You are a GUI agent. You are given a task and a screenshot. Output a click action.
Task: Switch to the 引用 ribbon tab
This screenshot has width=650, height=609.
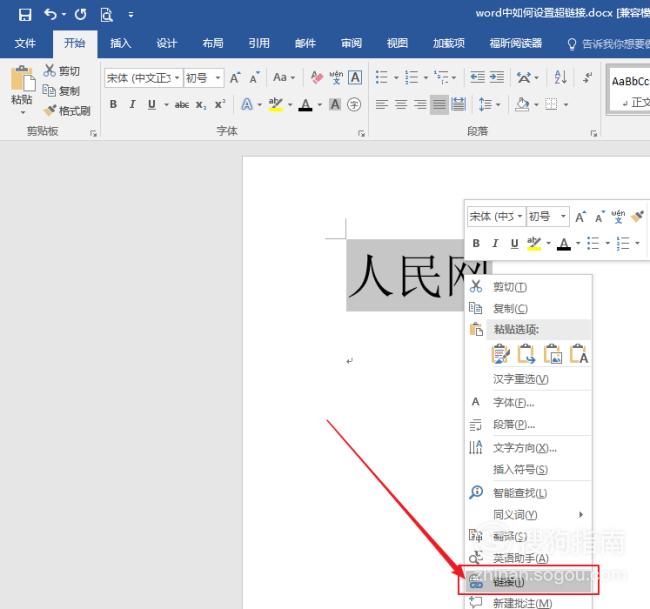pos(259,43)
